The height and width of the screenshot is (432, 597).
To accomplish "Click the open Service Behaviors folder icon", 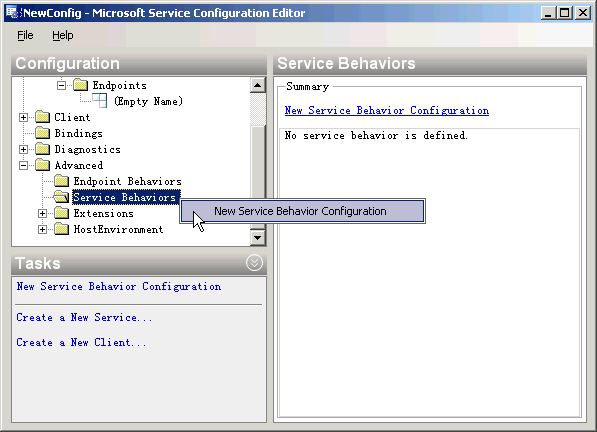I will (x=61, y=197).
